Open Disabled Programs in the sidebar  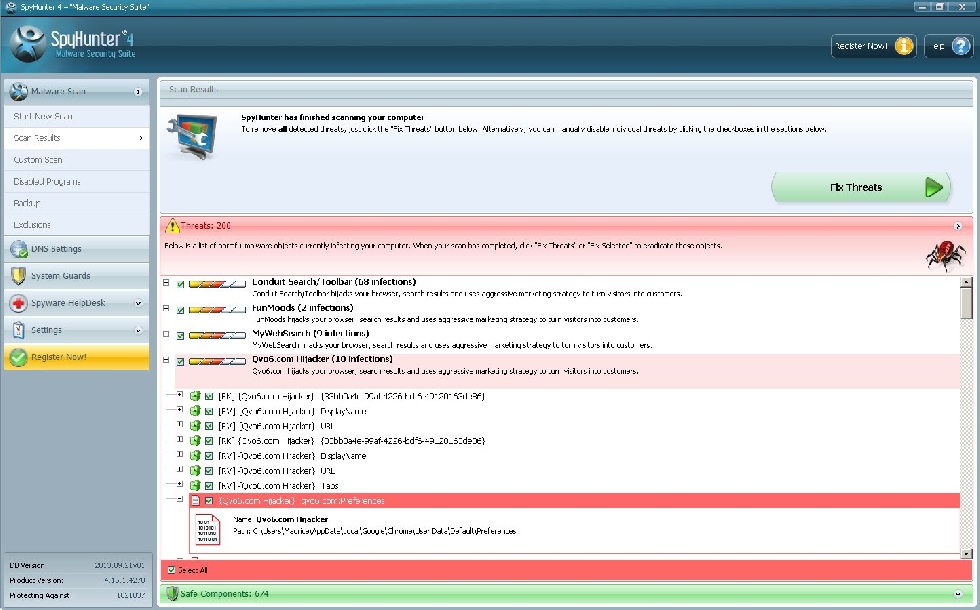pyautogui.click(x=77, y=182)
